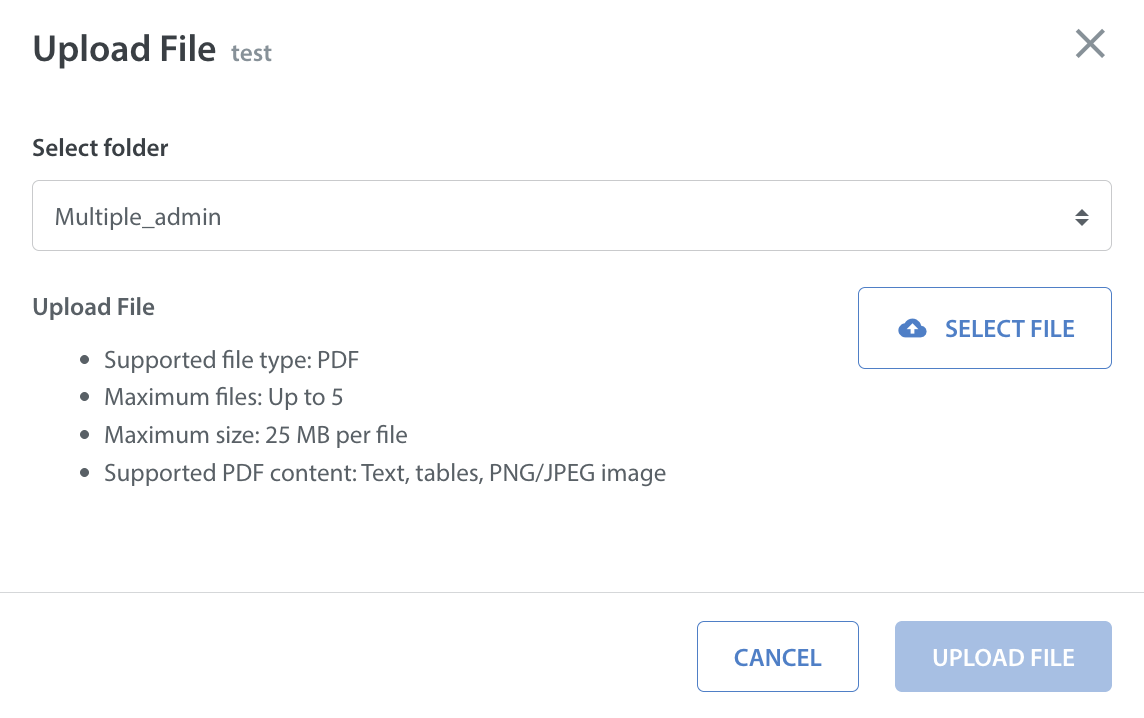Click bullet beside Maximum files
Screen dimensions: 1144x718
click(85, 398)
